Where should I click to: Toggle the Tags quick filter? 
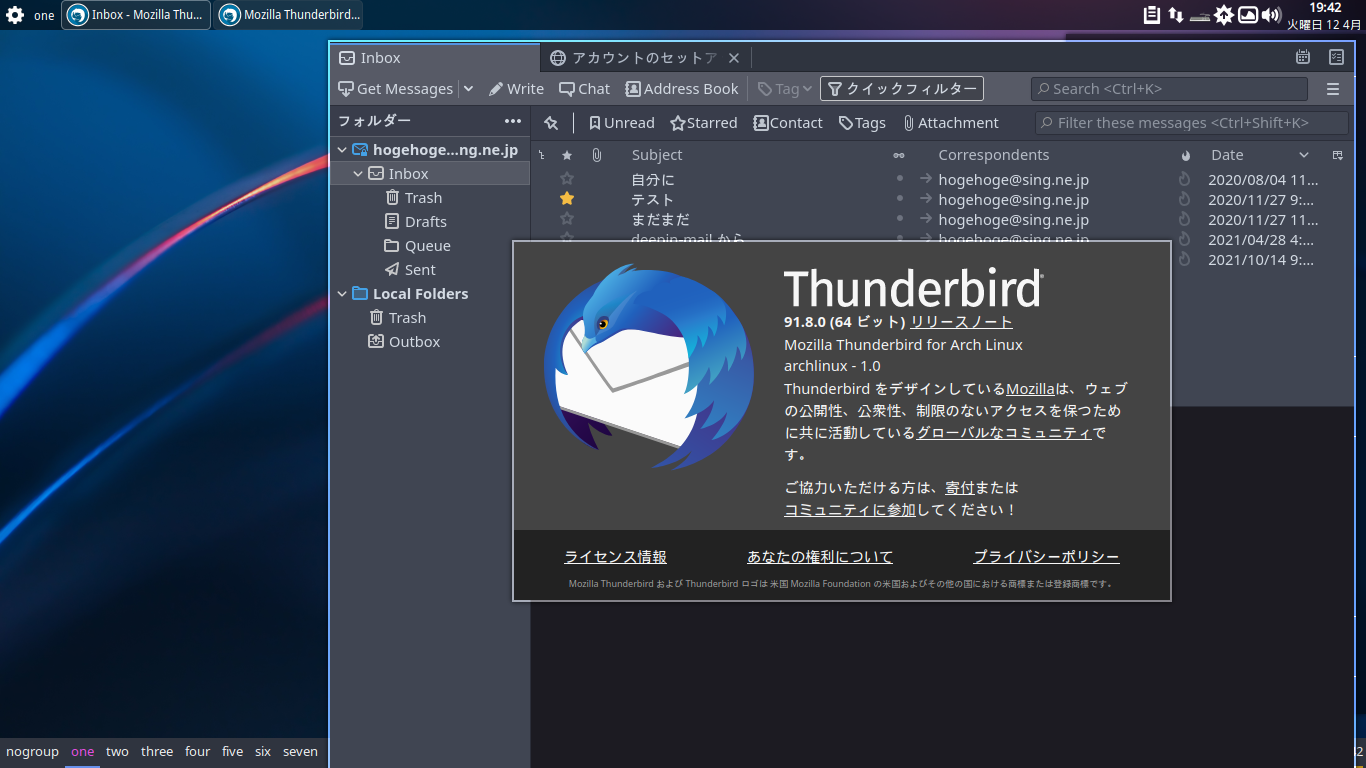(x=863, y=123)
